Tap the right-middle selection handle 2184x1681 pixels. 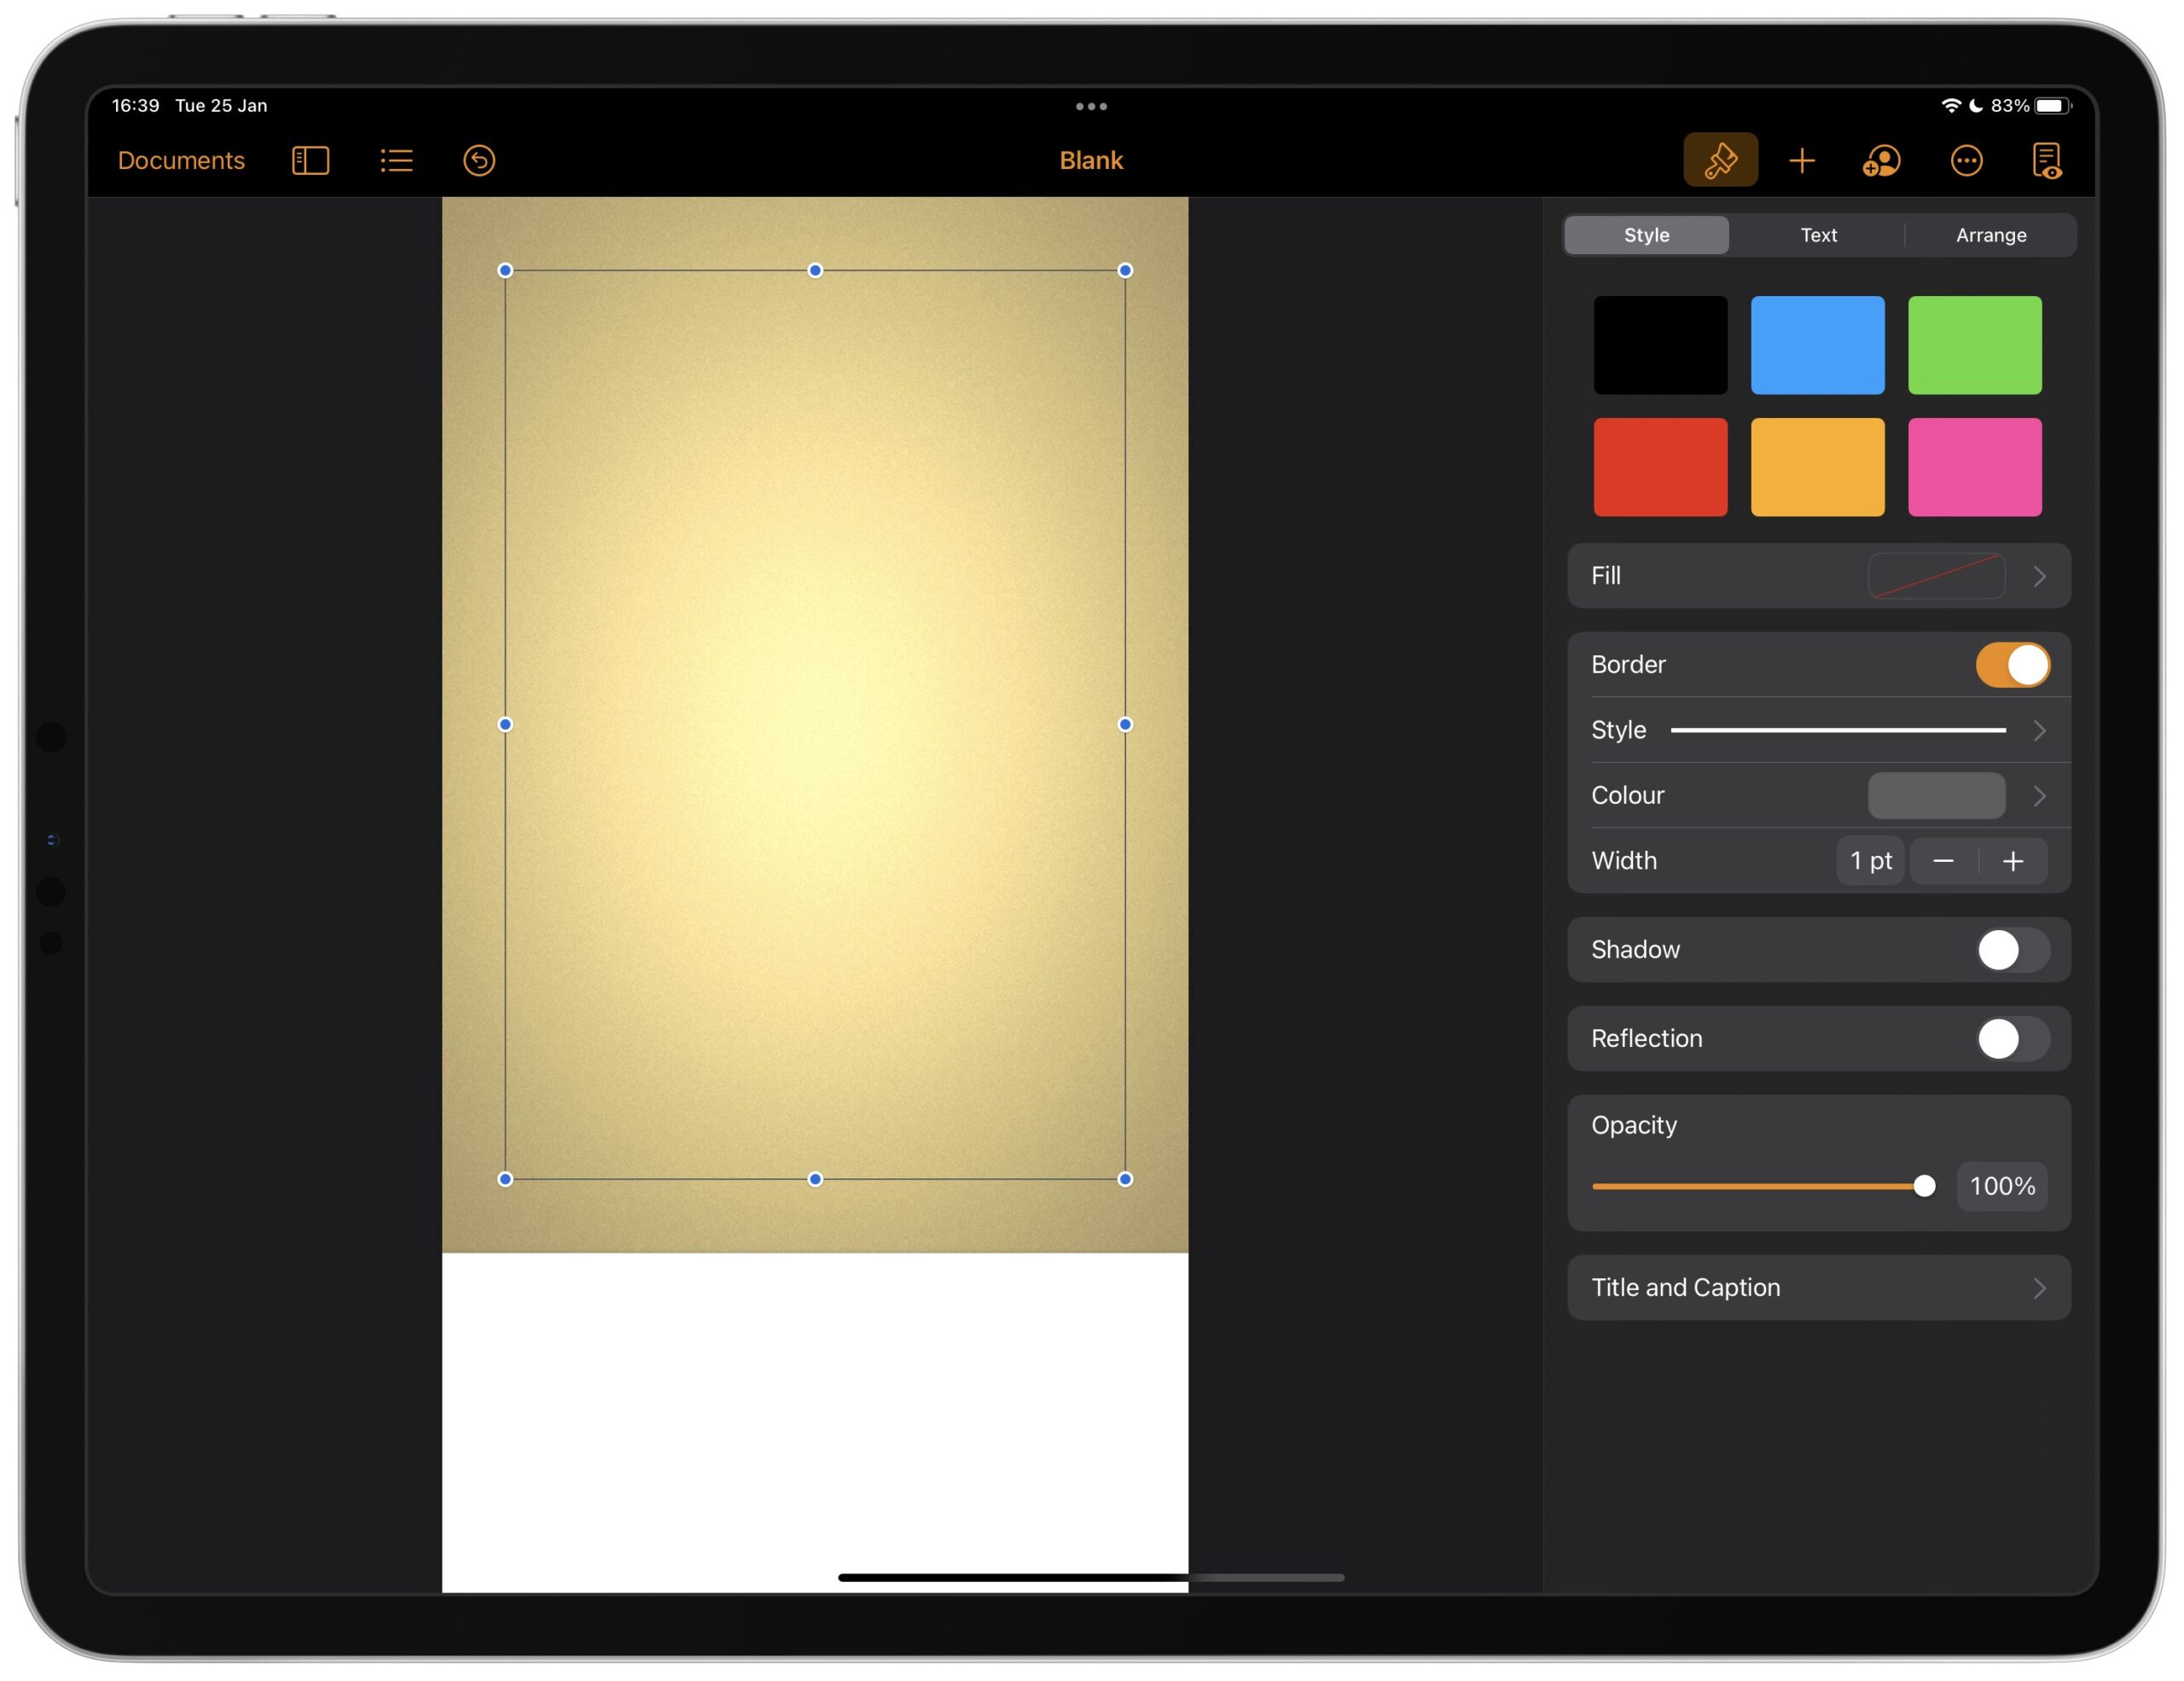tap(1125, 724)
